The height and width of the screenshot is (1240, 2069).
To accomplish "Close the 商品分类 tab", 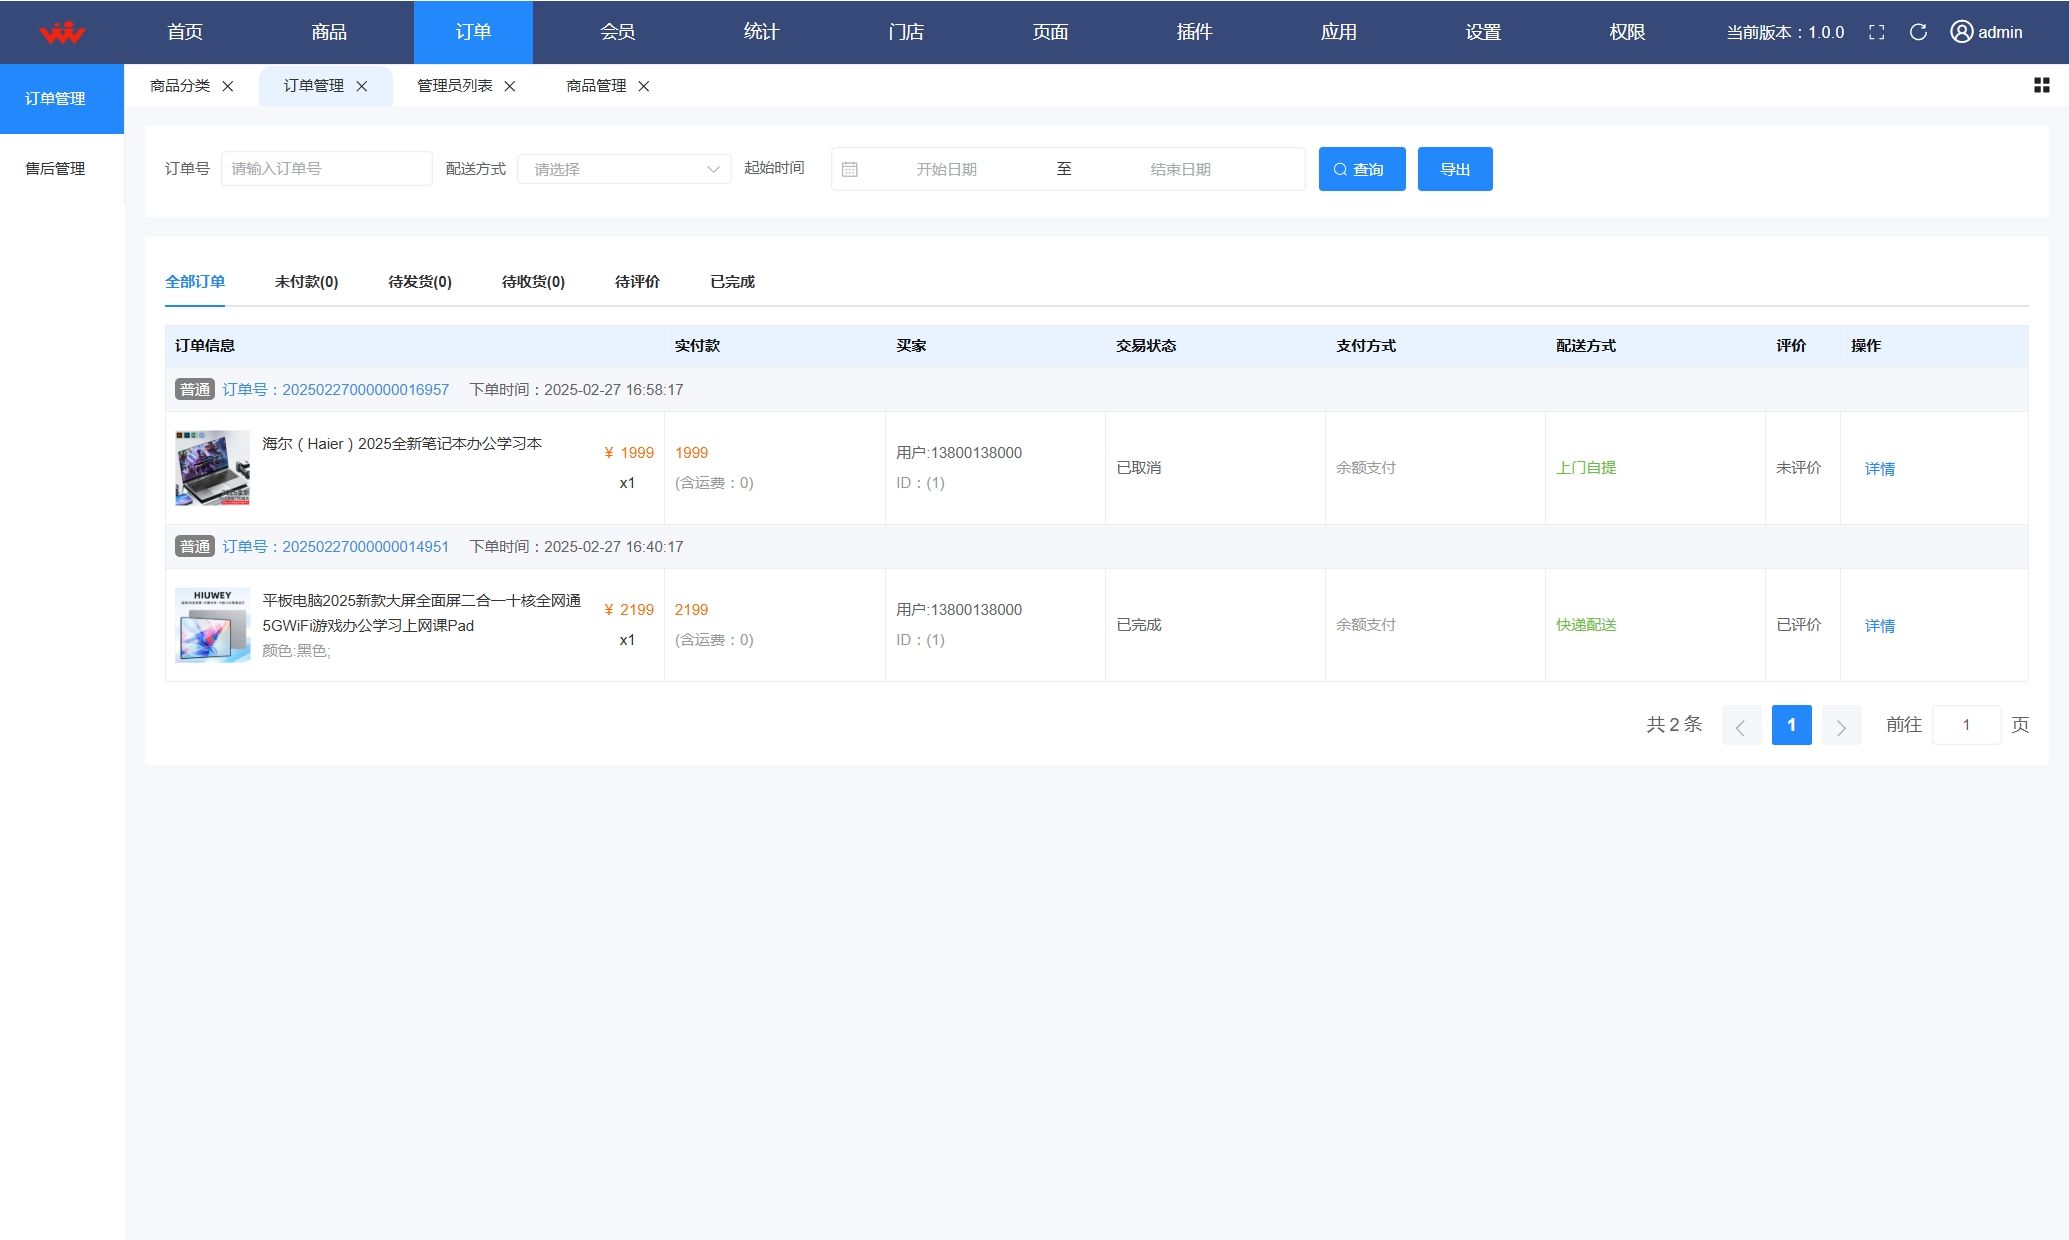I will coord(228,86).
